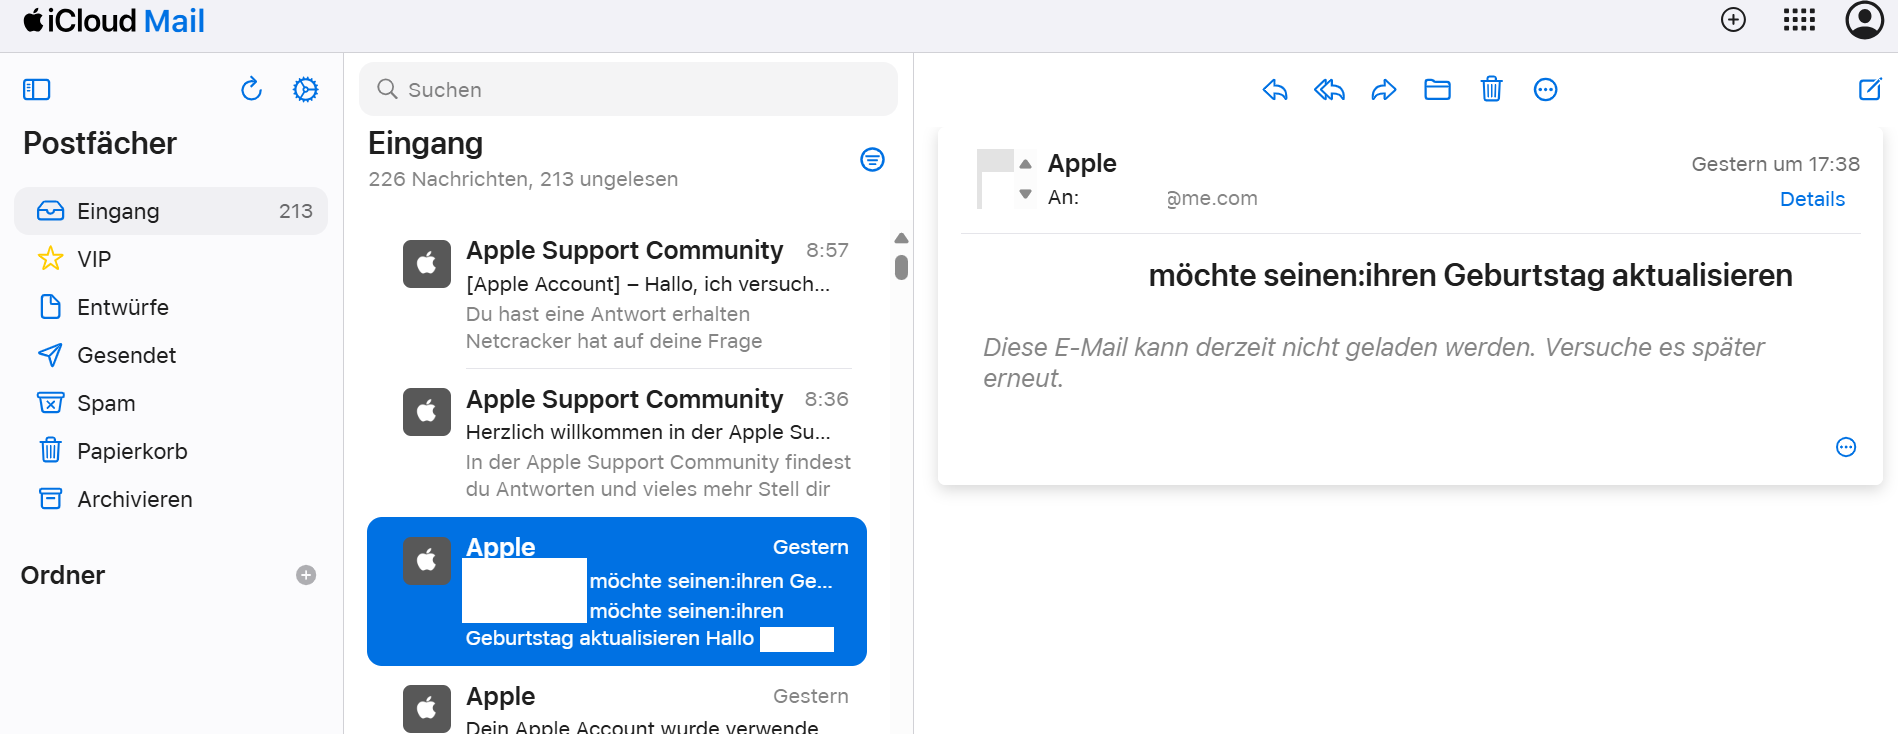Click the Ordner section heading
Viewport: 1898px width, 734px height.
tap(63, 575)
